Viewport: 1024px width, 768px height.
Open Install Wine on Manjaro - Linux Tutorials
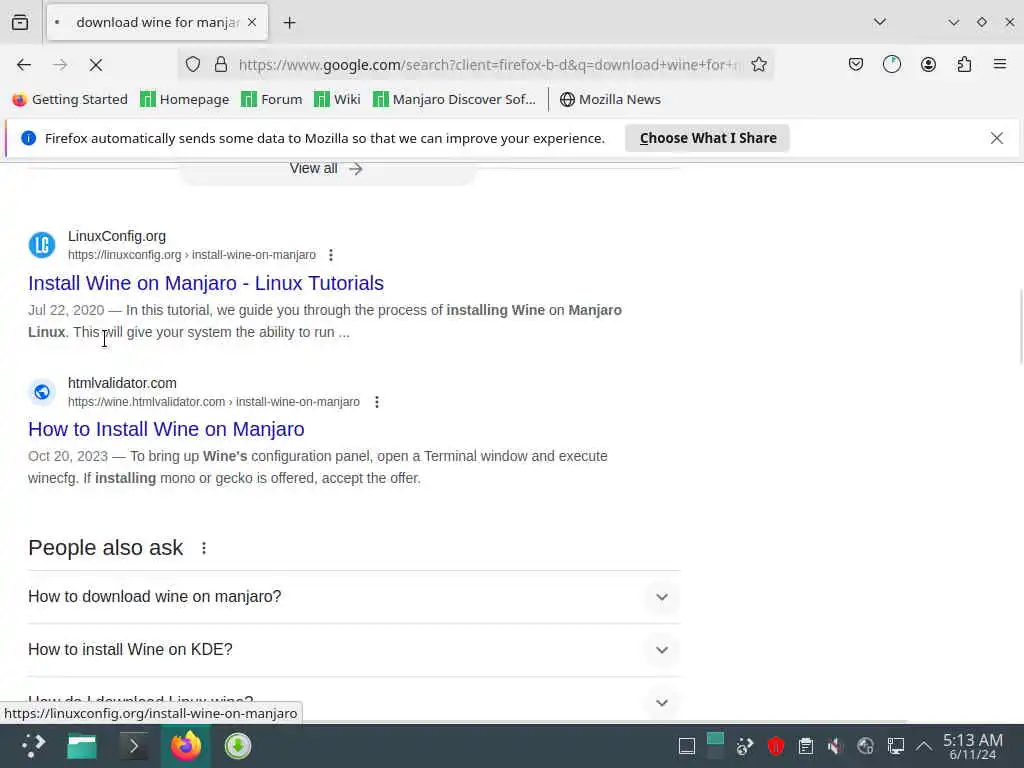[x=206, y=283]
